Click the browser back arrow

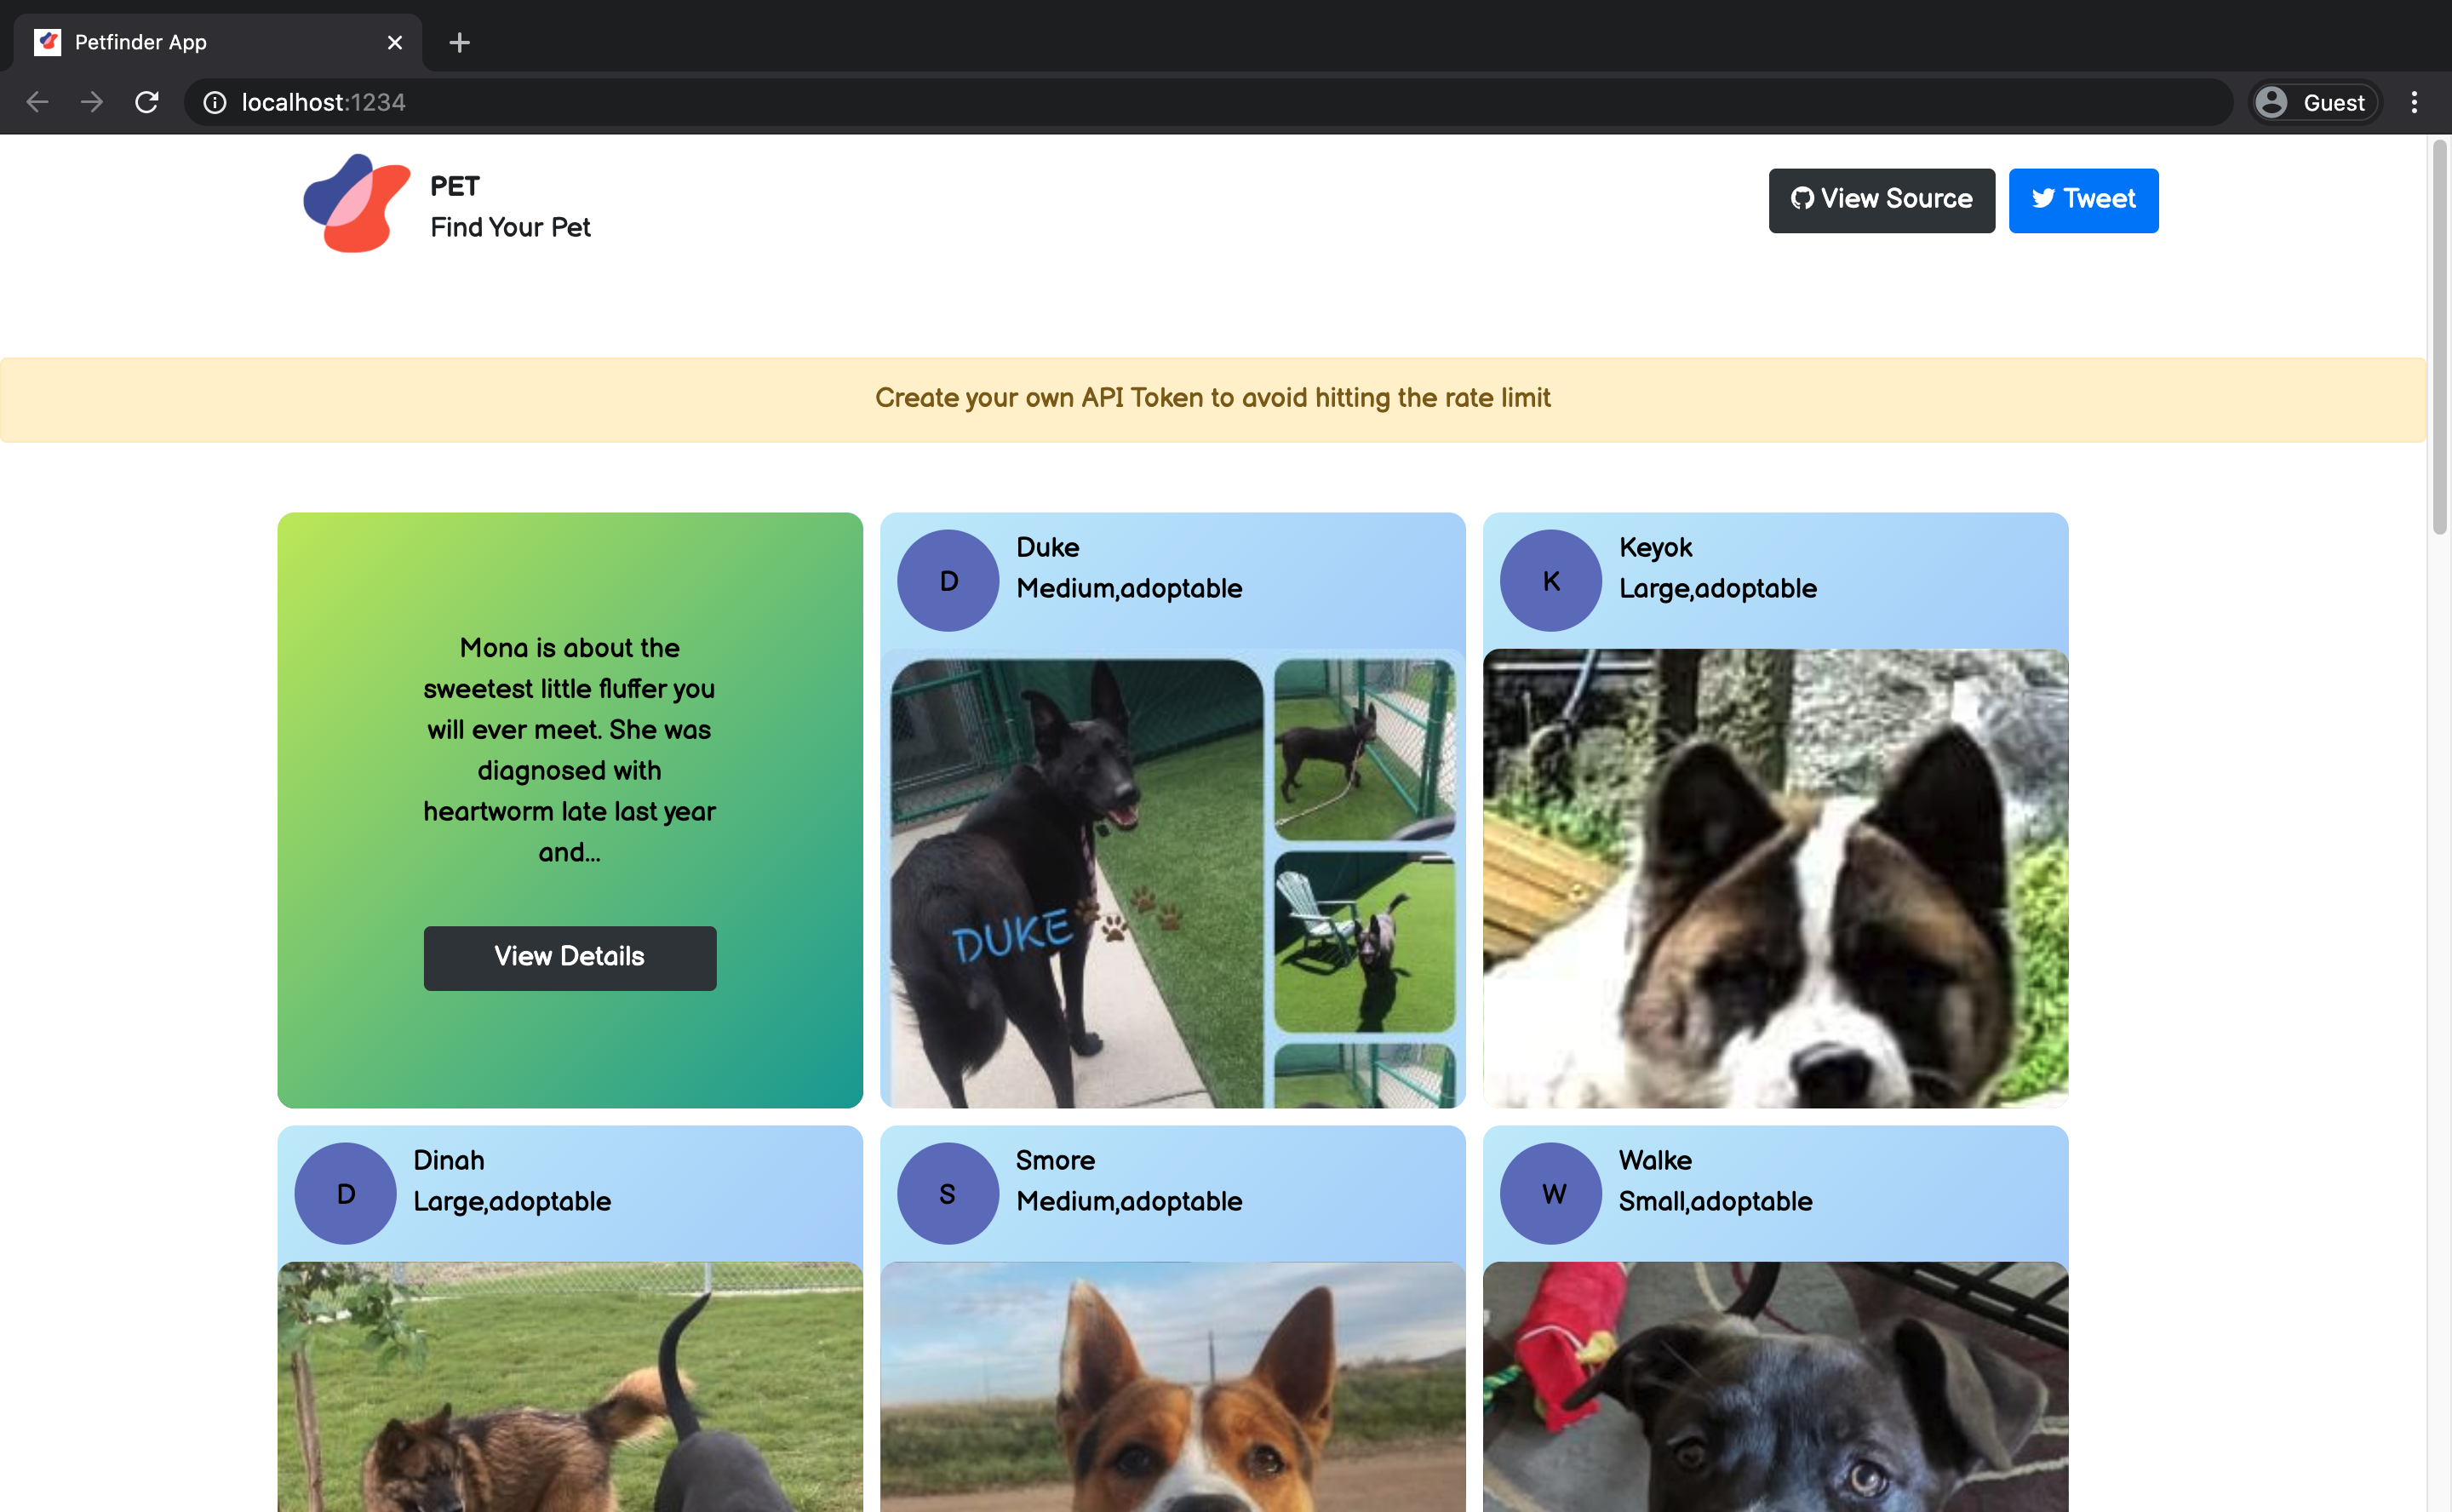click(38, 102)
